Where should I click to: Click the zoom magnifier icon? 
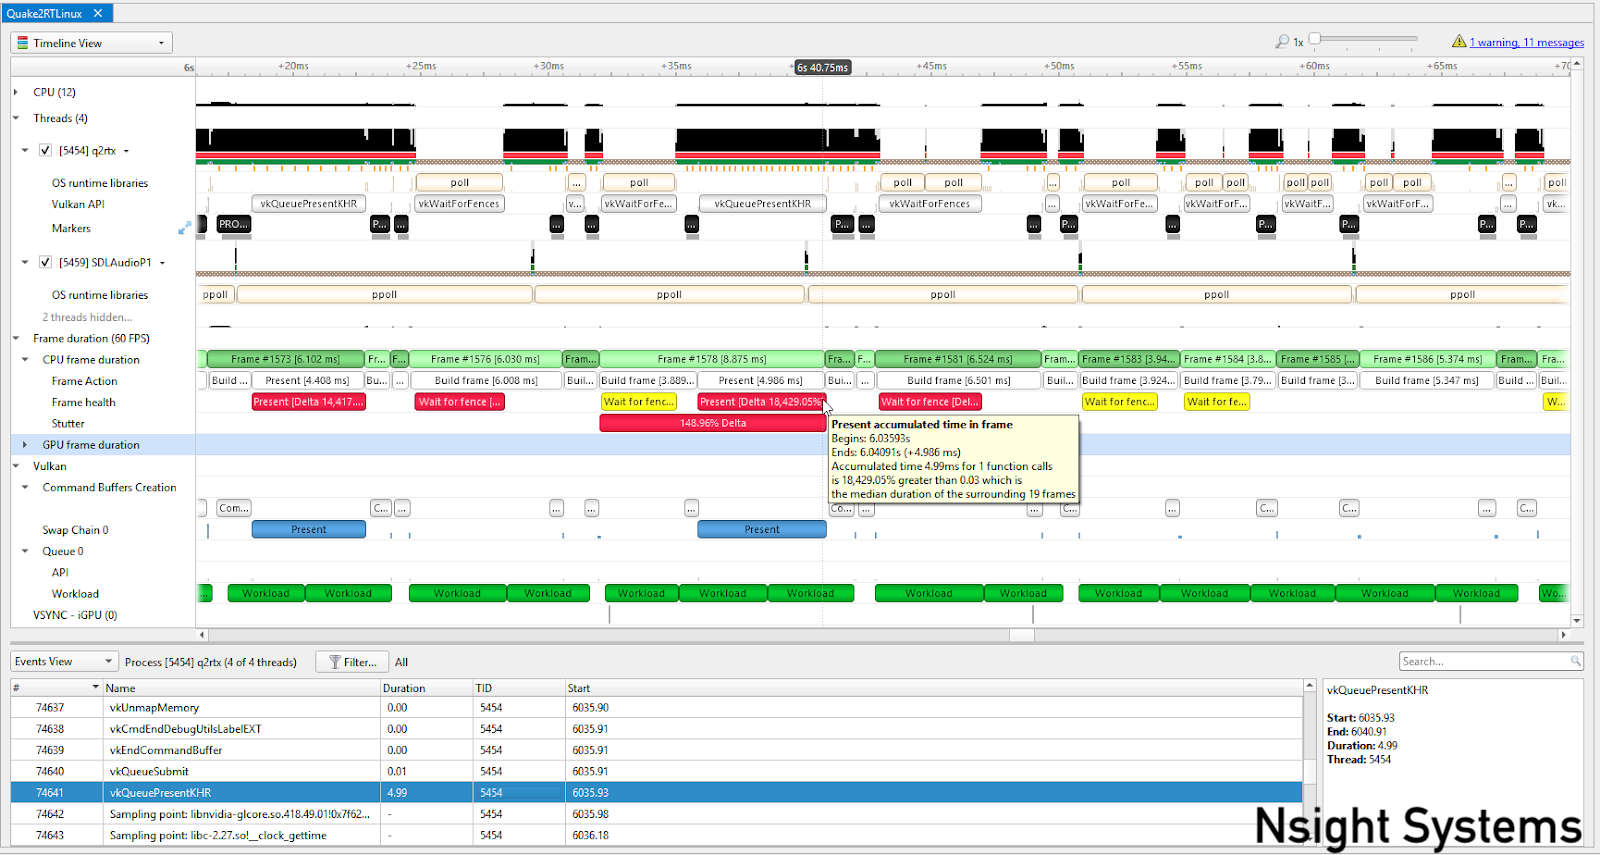coord(1282,42)
